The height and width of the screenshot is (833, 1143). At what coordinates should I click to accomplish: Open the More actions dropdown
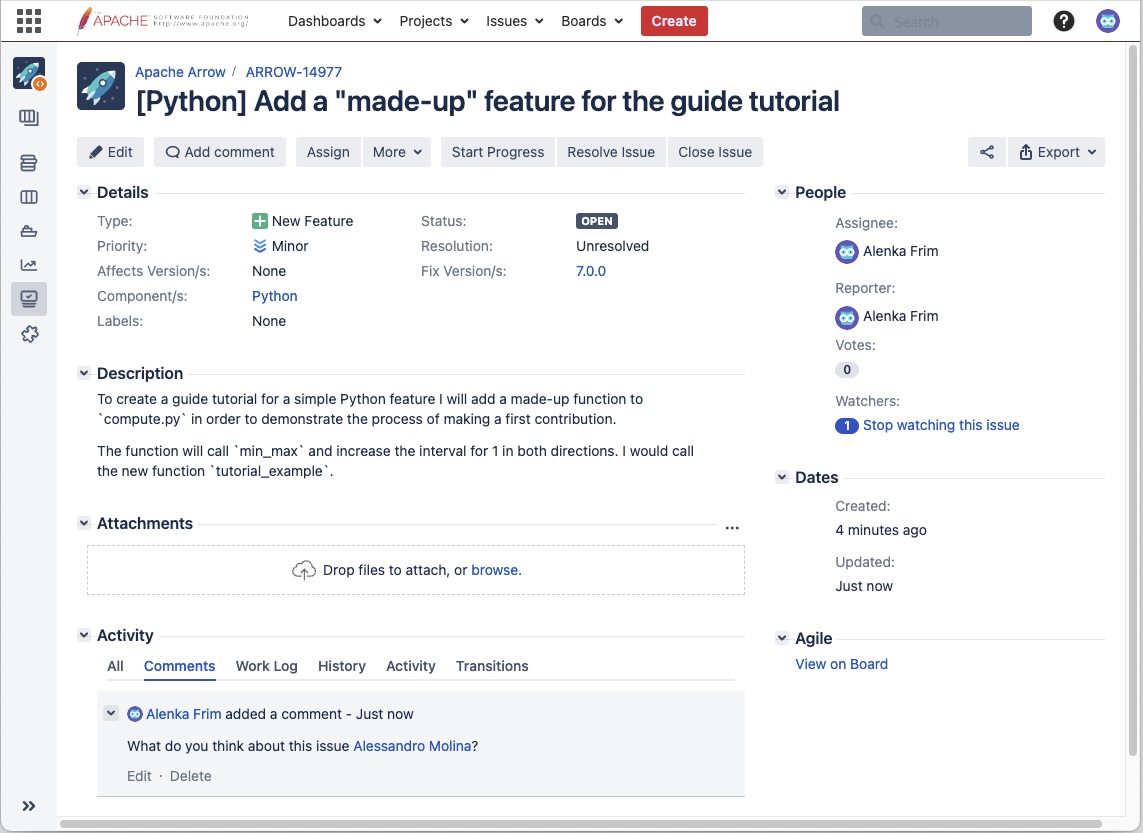coord(397,152)
